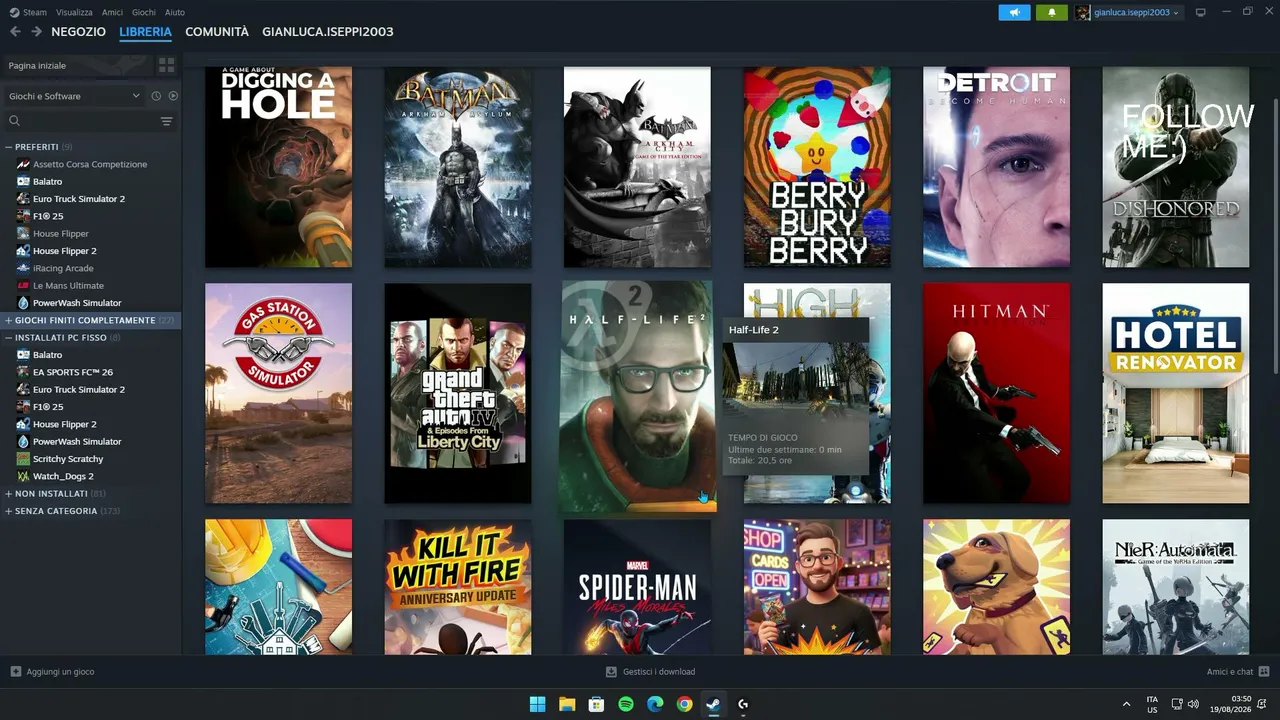Open the Visualizza menu
Screen dimensions: 1280x720
click(x=74, y=12)
